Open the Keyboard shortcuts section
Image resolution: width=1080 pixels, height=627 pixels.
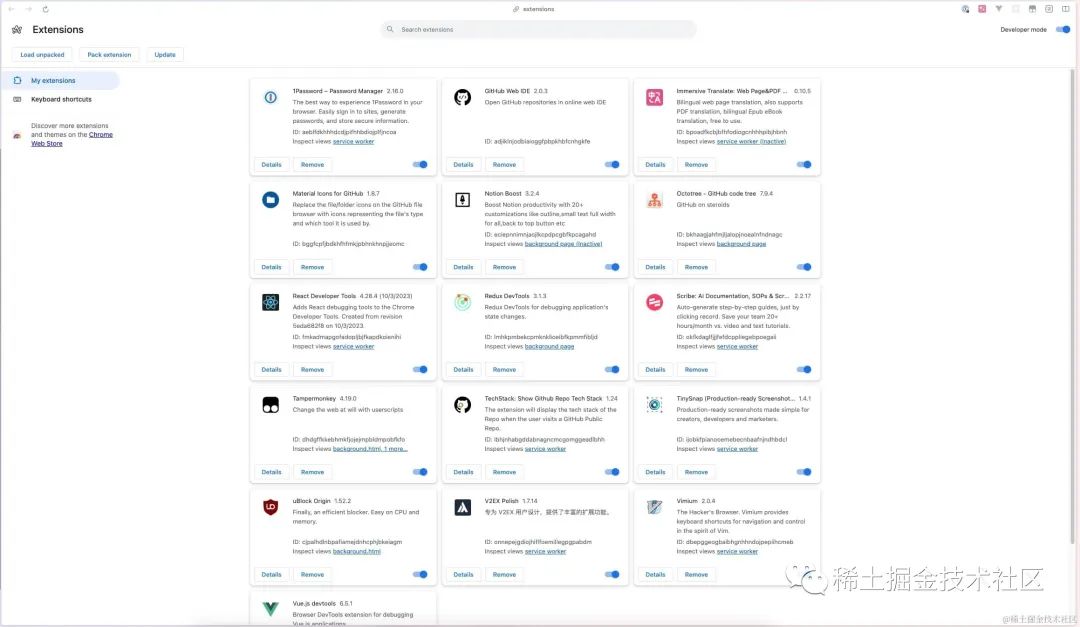(x=61, y=99)
